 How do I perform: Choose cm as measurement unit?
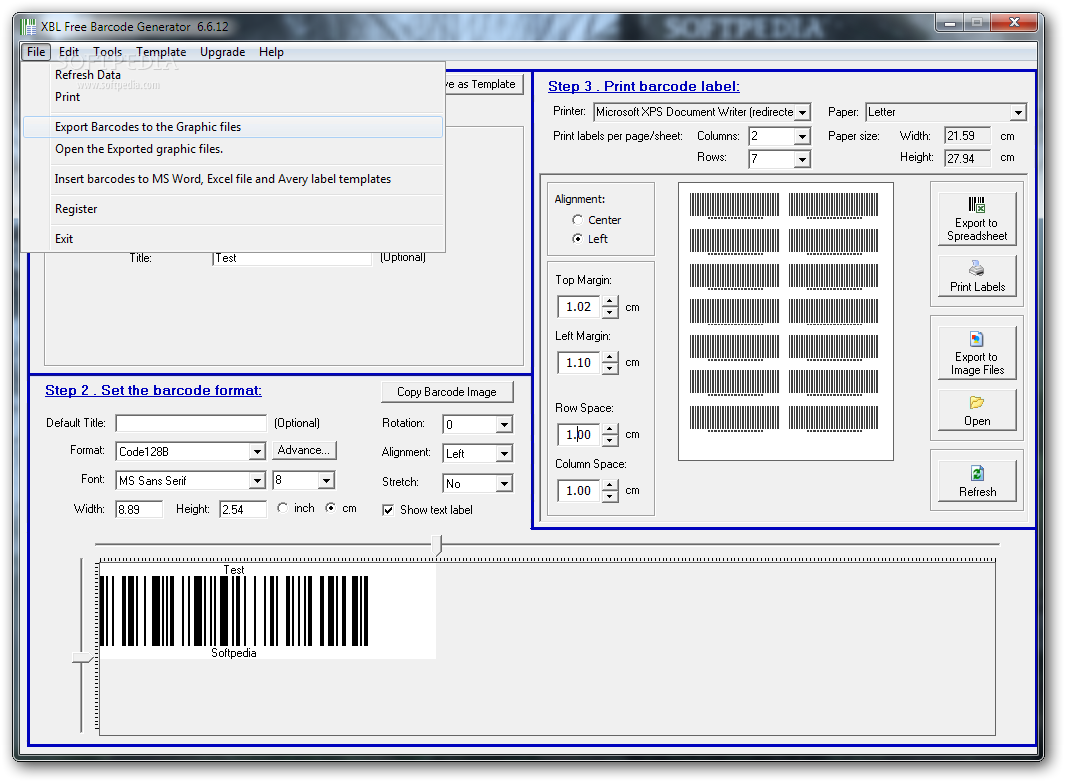point(330,508)
